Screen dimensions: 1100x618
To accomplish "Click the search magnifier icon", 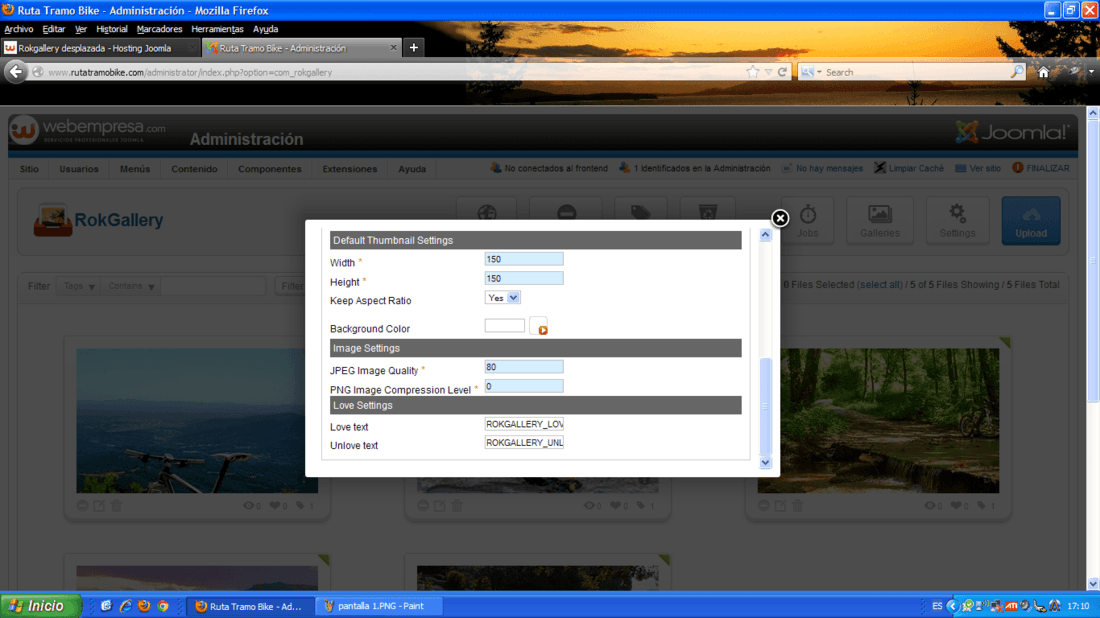I will [1017, 72].
